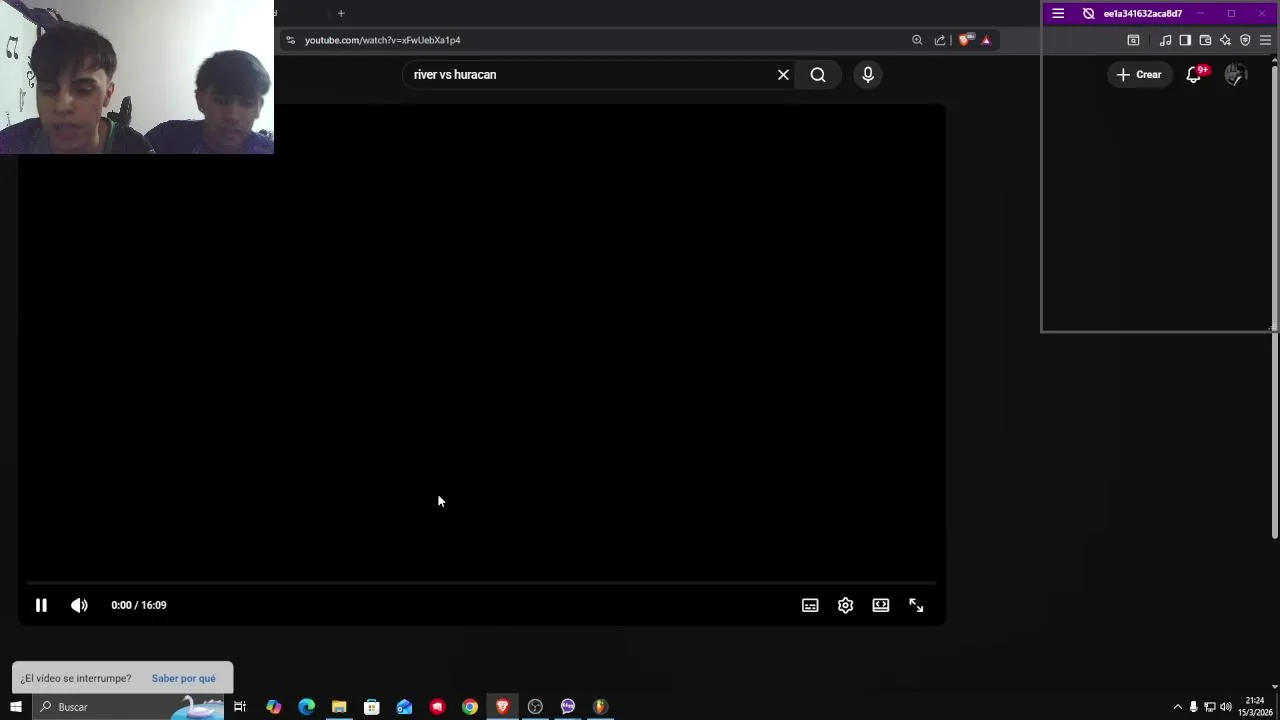This screenshot has width=1280, height=720.
Task: Switch to Brave browser on the taskbar
Action: coord(502,707)
